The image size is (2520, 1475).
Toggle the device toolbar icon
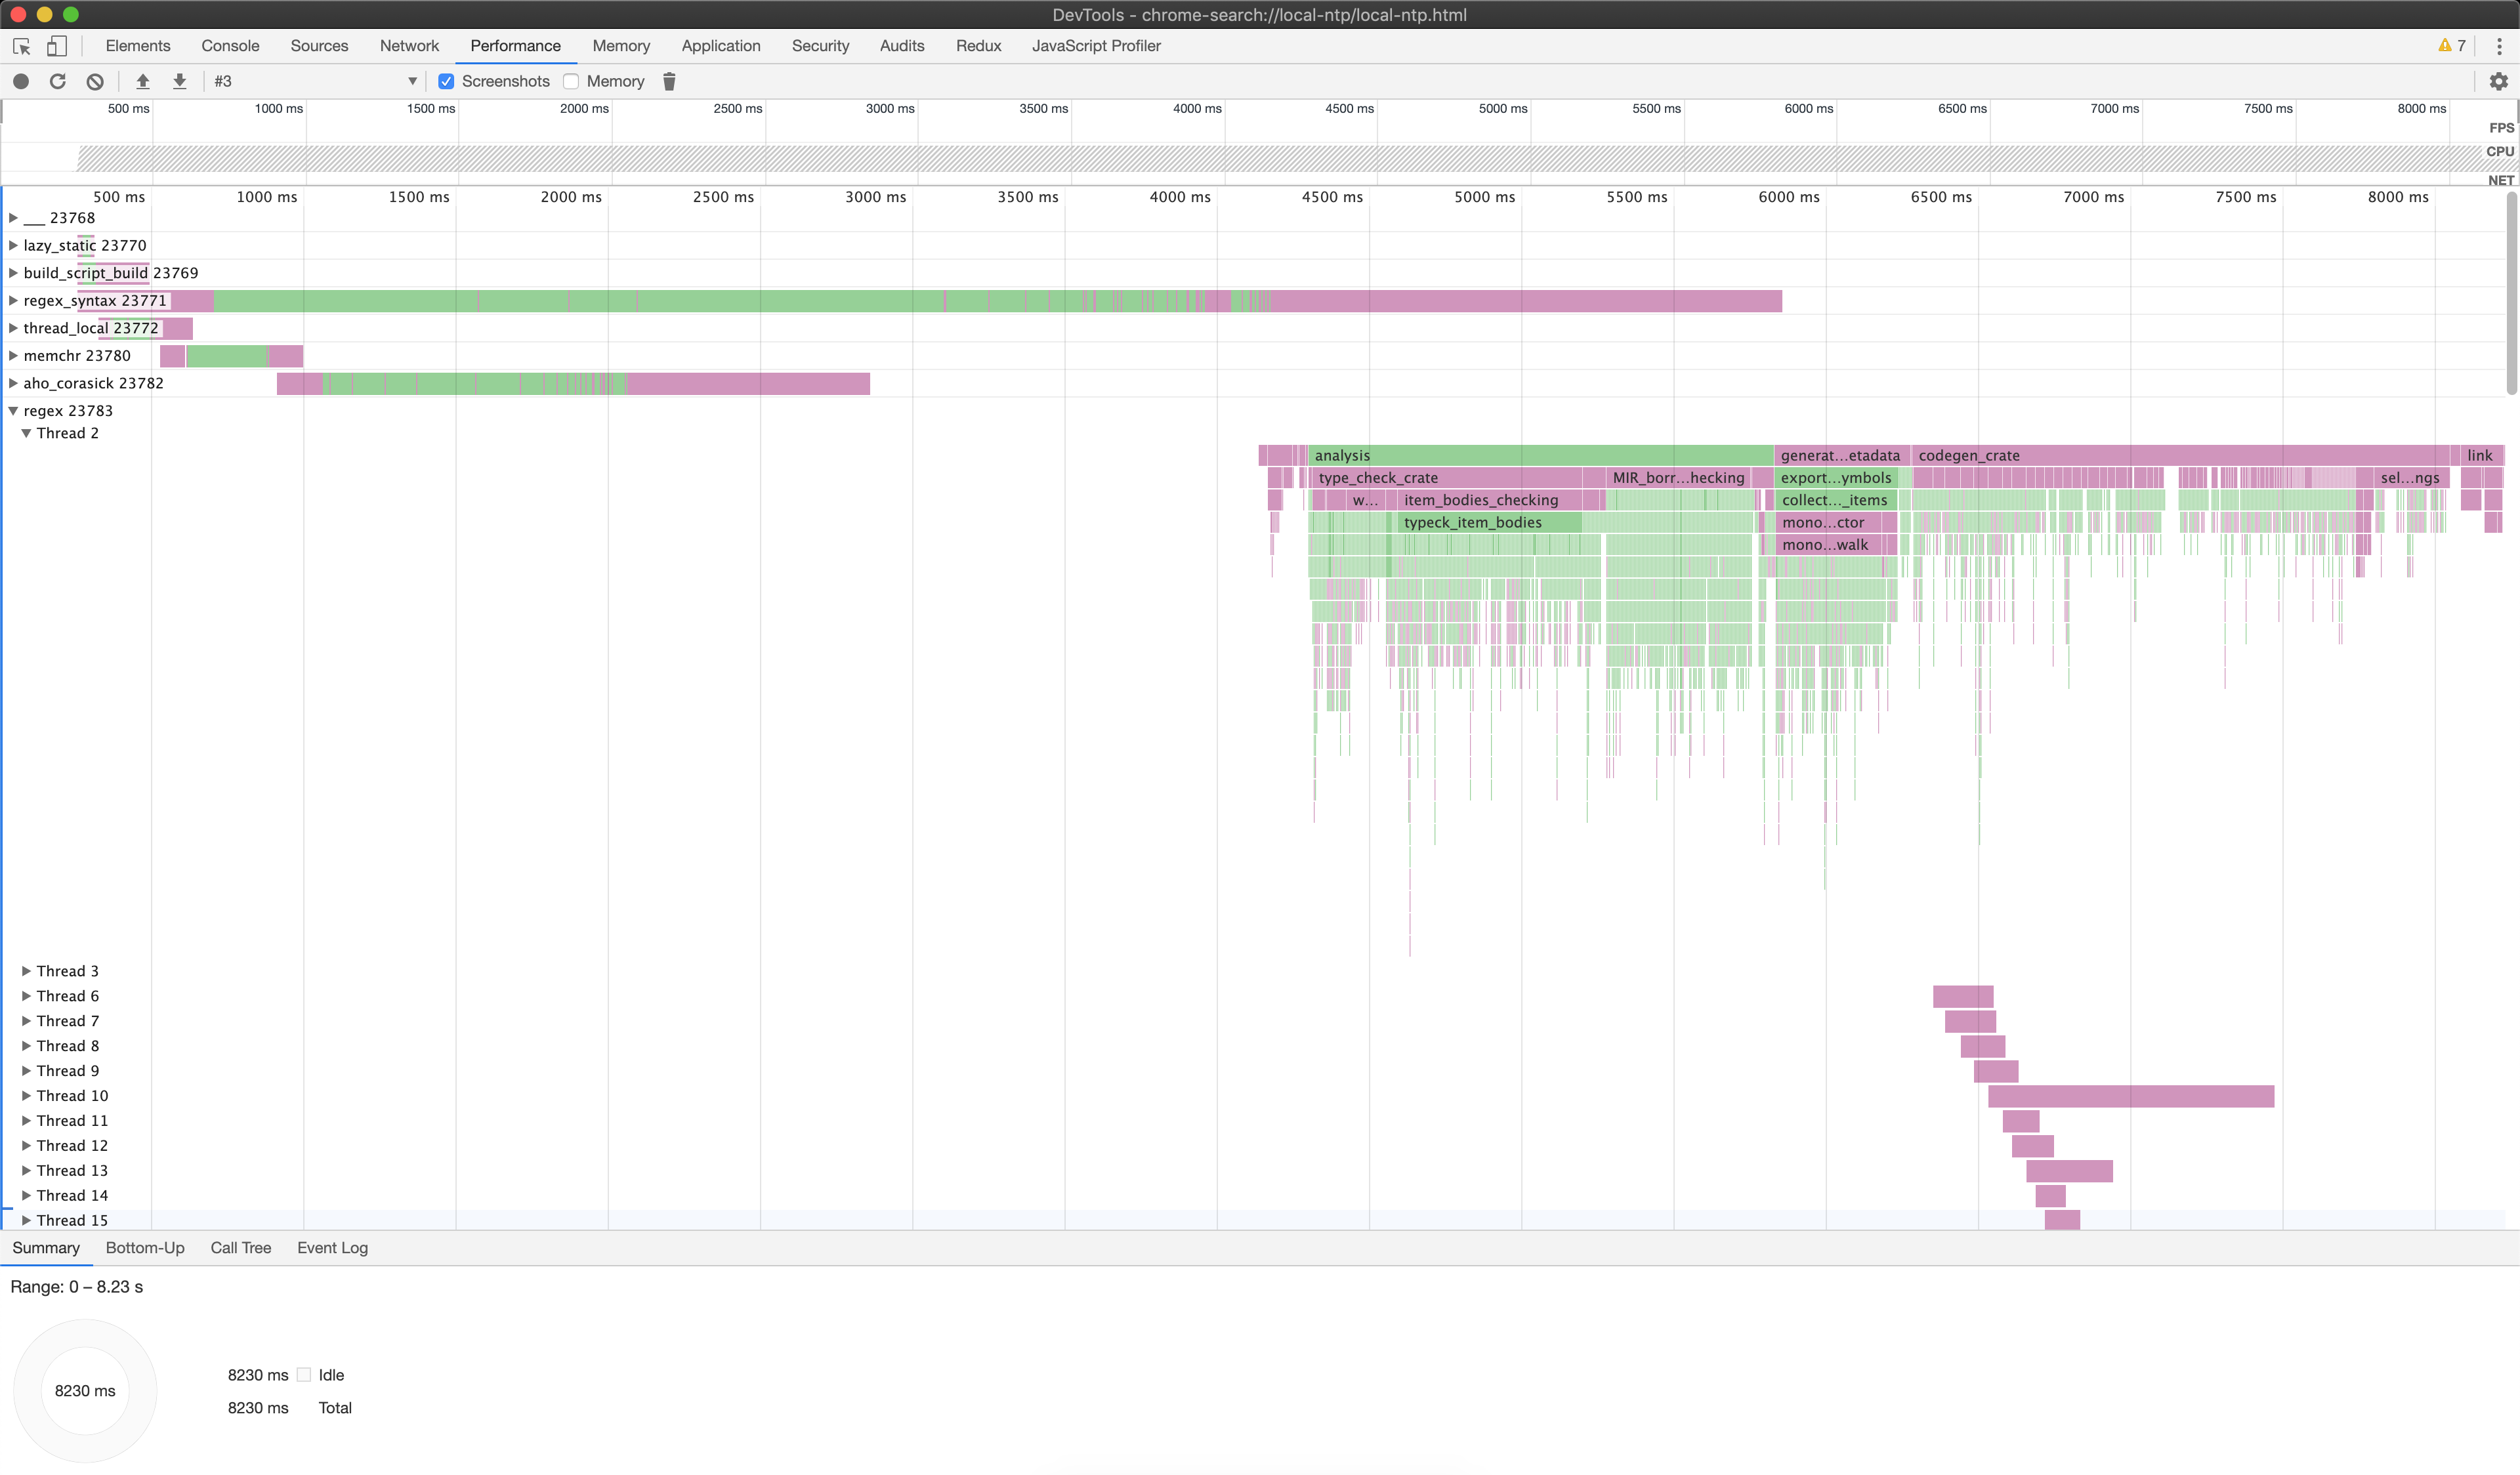pyautogui.click(x=57, y=46)
